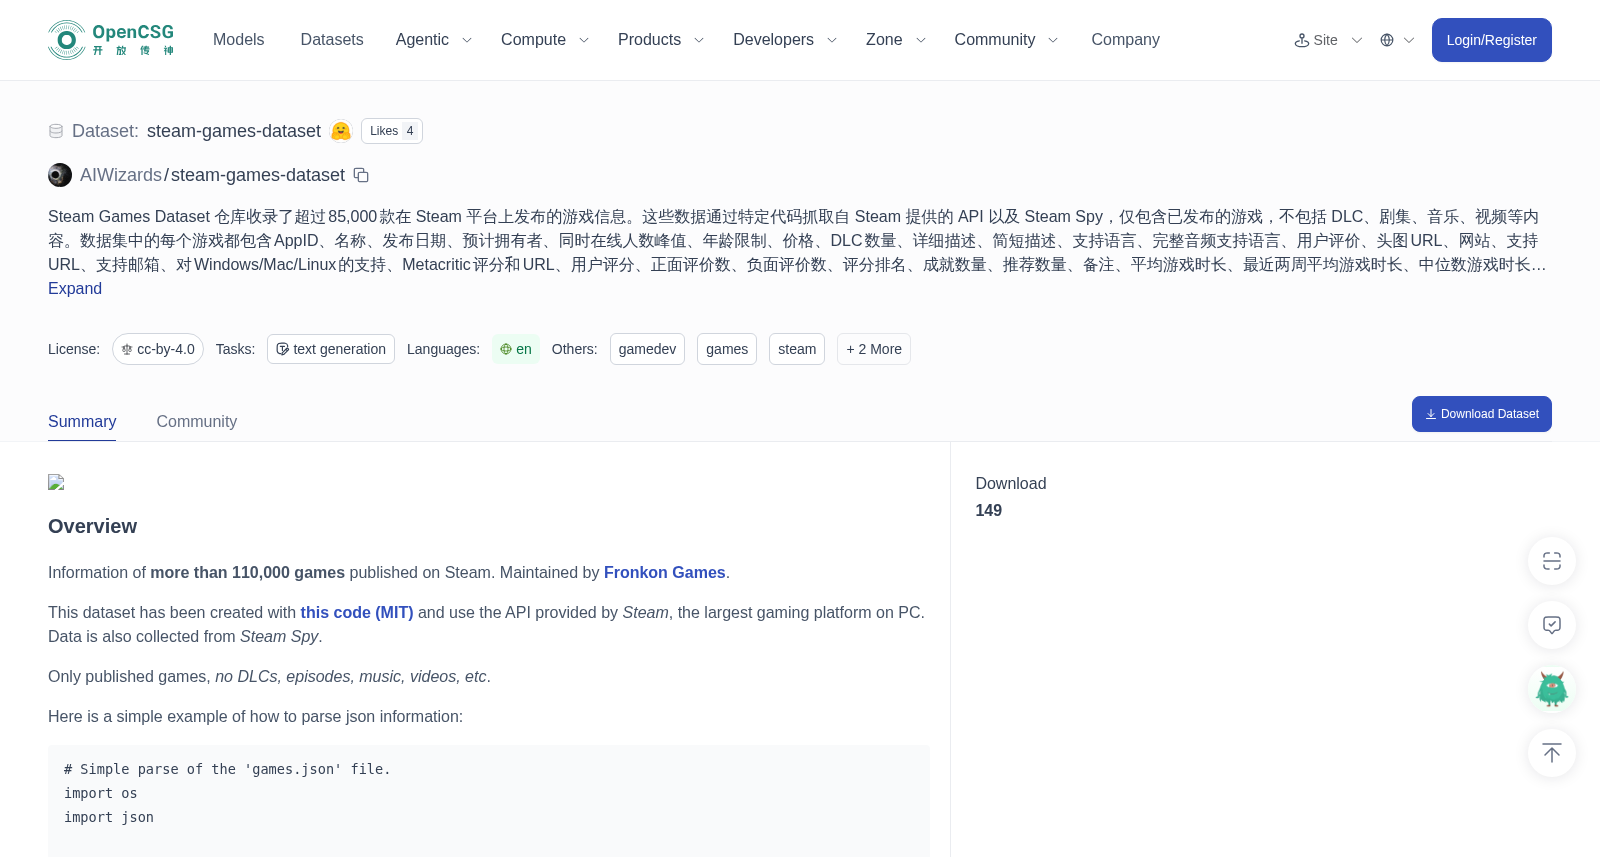Screen dimensions: 1600x857
Task: Open the AIWizards namespace link
Action: tap(121, 175)
